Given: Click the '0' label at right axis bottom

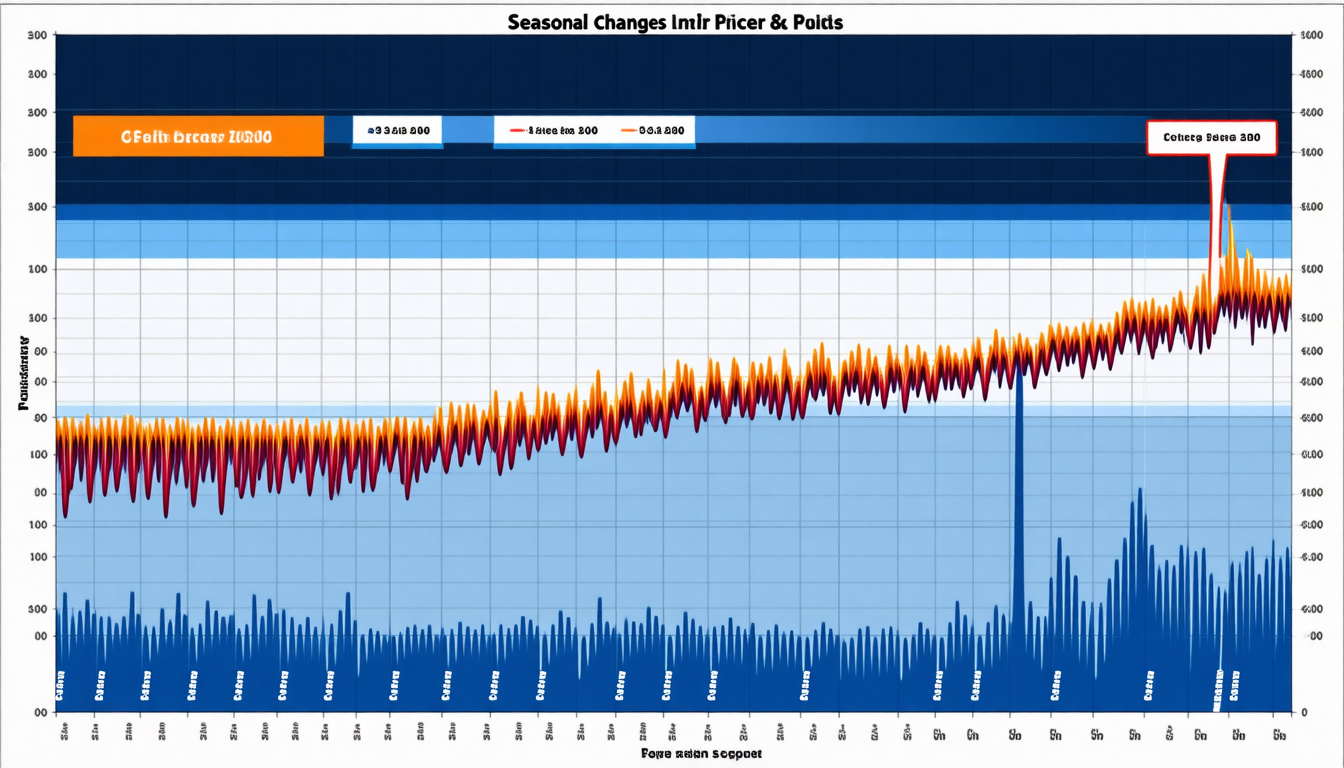Looking at the screenshot, I should (x=1308, y=712).
